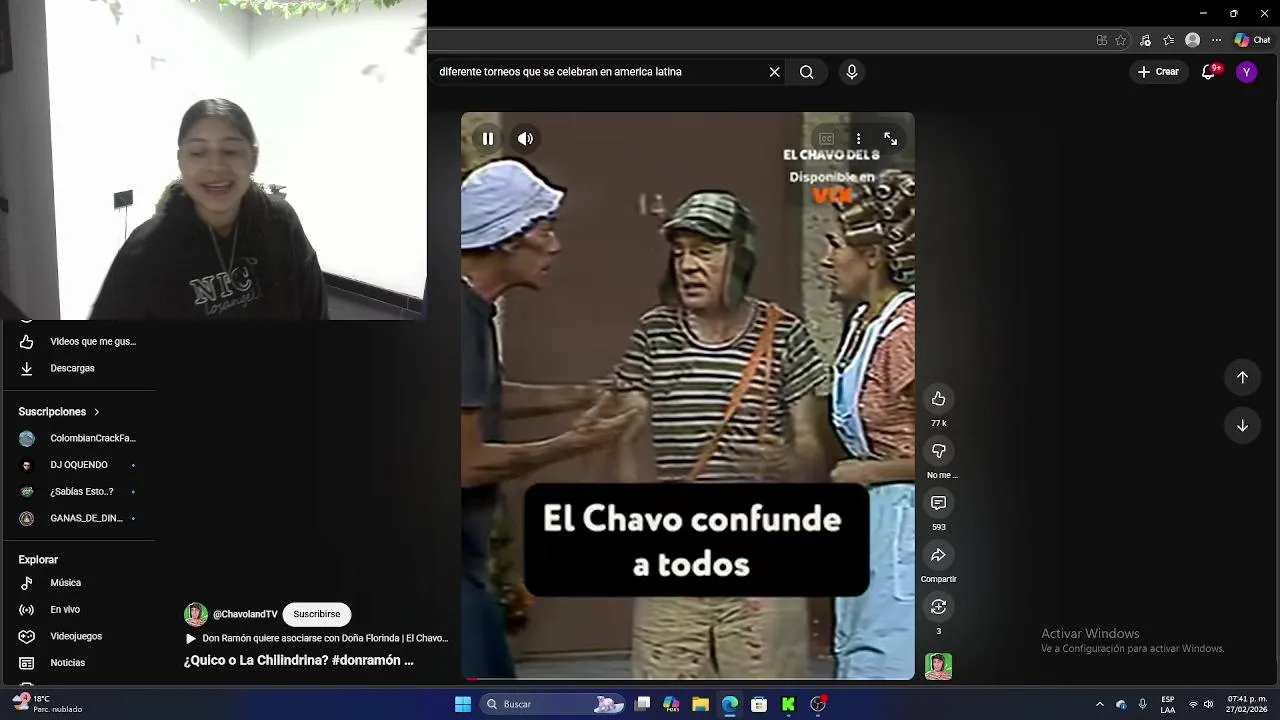The width and height of the screenshot is (1280, 720).
Task: Expand the Short to fullscreen
Action: tap(890, 139)
